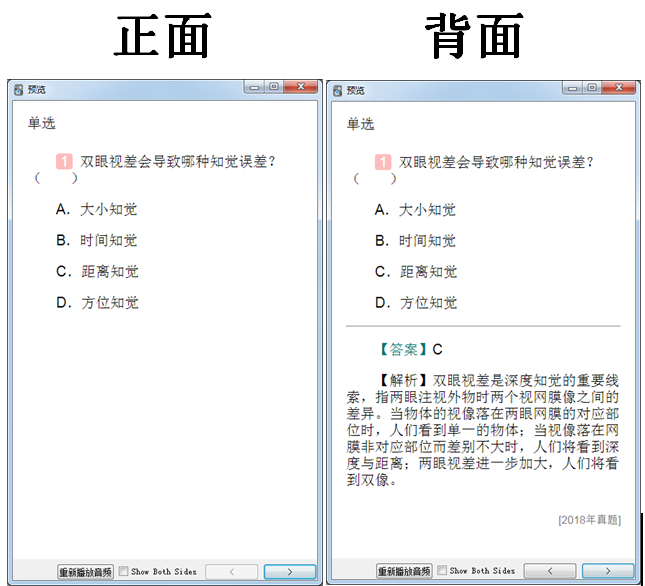Click the 单选 label in left window
The height and width of the screenshot is (586, 645).
pyautogui.click(x=42, y=123)
